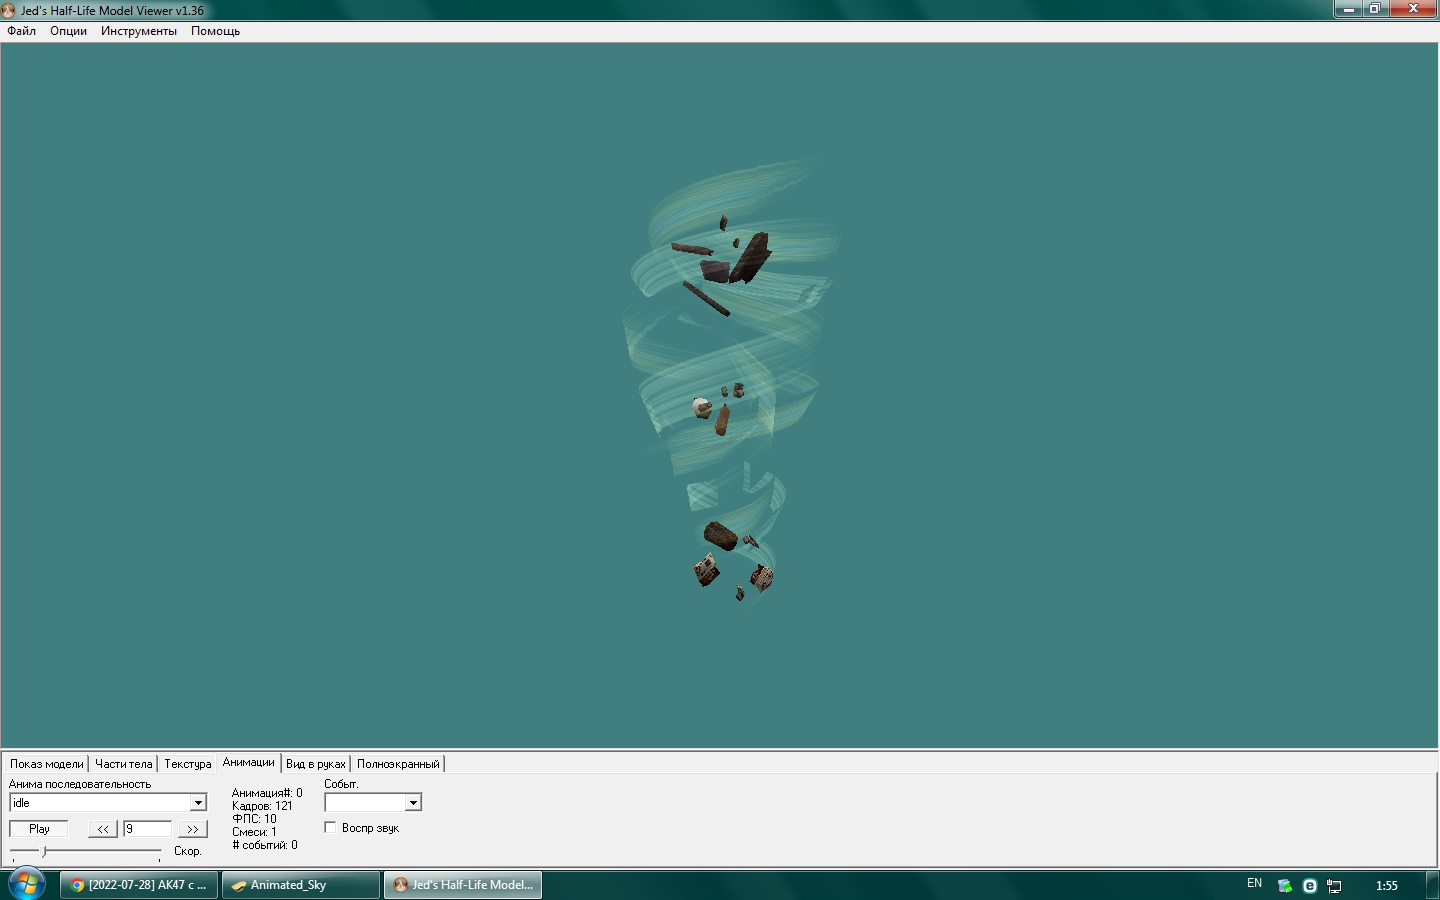Click the tray icon beside EN indicator
This screenshot has height=900, width=1440.
click(1285, 886)
